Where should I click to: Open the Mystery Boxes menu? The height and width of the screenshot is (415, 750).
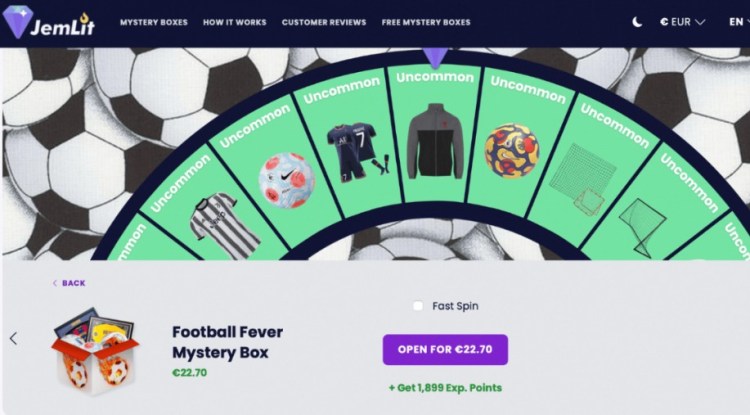click(x=154, y=22)
